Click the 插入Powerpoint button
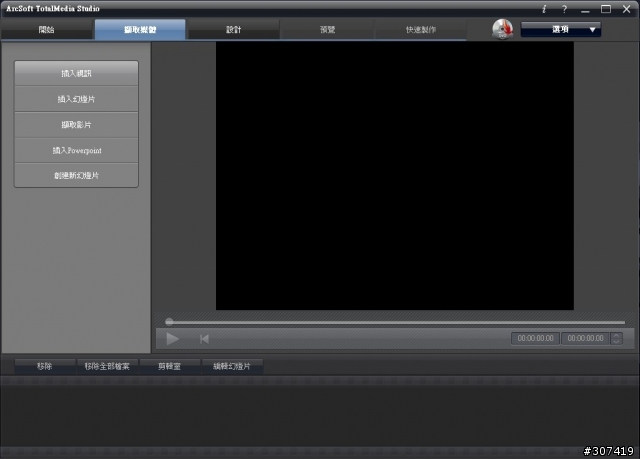 tap(76, 151)
